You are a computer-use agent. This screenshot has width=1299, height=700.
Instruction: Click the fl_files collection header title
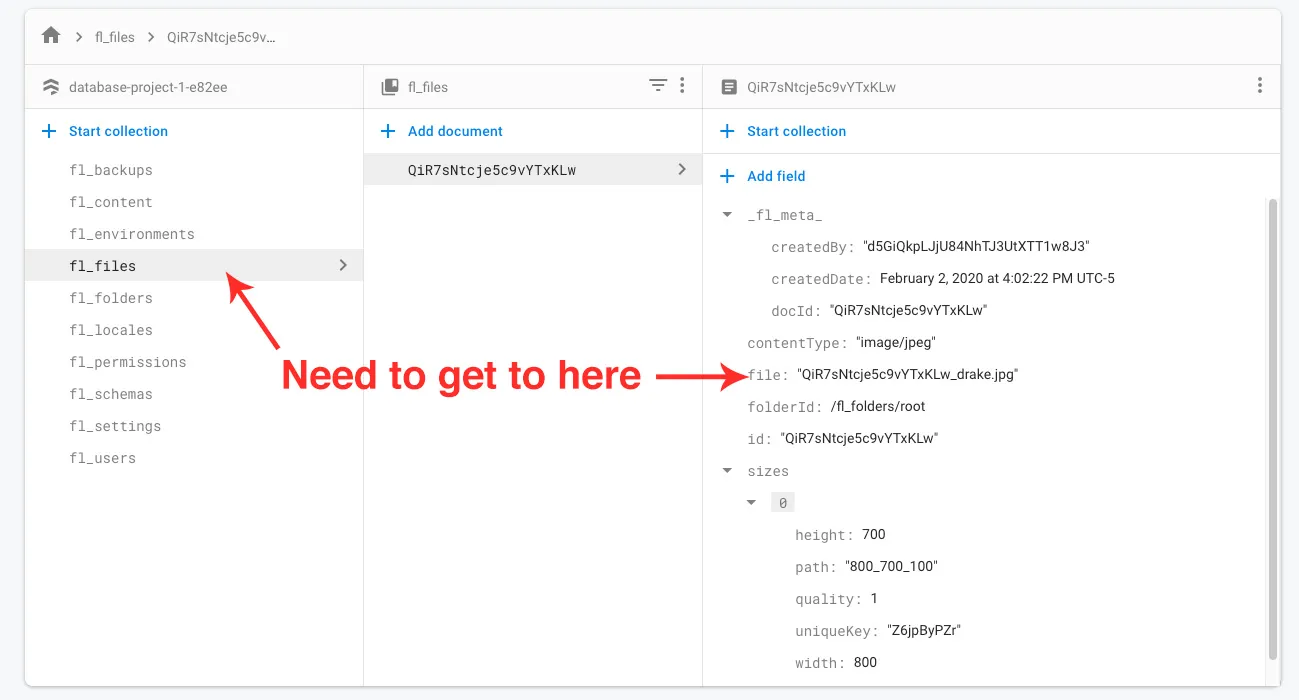428,87
